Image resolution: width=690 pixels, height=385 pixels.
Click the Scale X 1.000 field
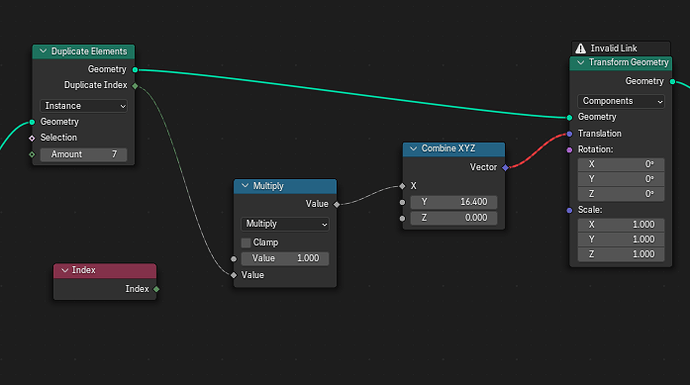pos(621,224)
